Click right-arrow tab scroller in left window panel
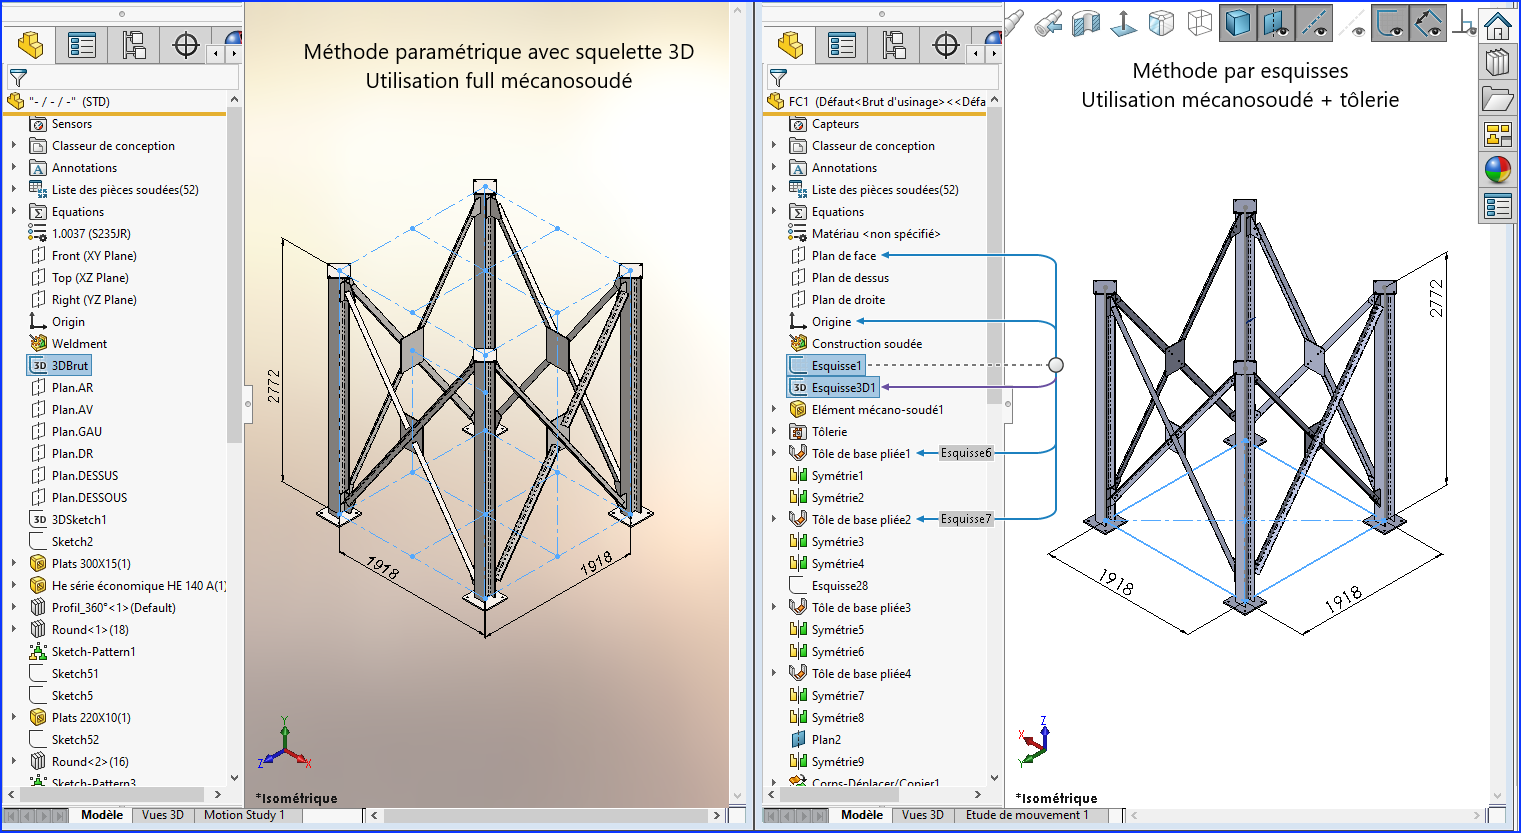Screen dimensions: 1521x833 (x=233, y=53)
